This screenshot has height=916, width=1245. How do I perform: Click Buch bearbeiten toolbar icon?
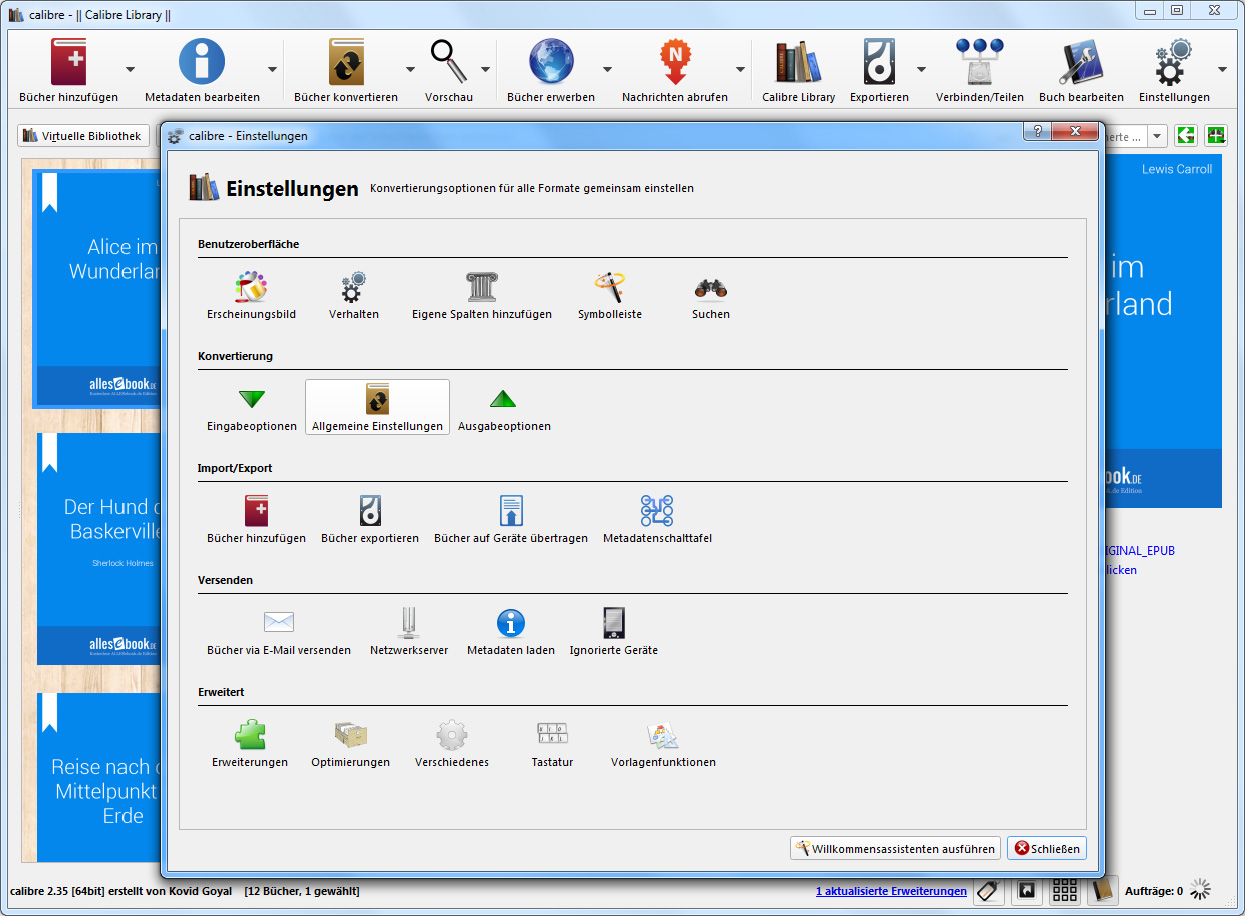pyautogui.click(x=1081, y=70)
